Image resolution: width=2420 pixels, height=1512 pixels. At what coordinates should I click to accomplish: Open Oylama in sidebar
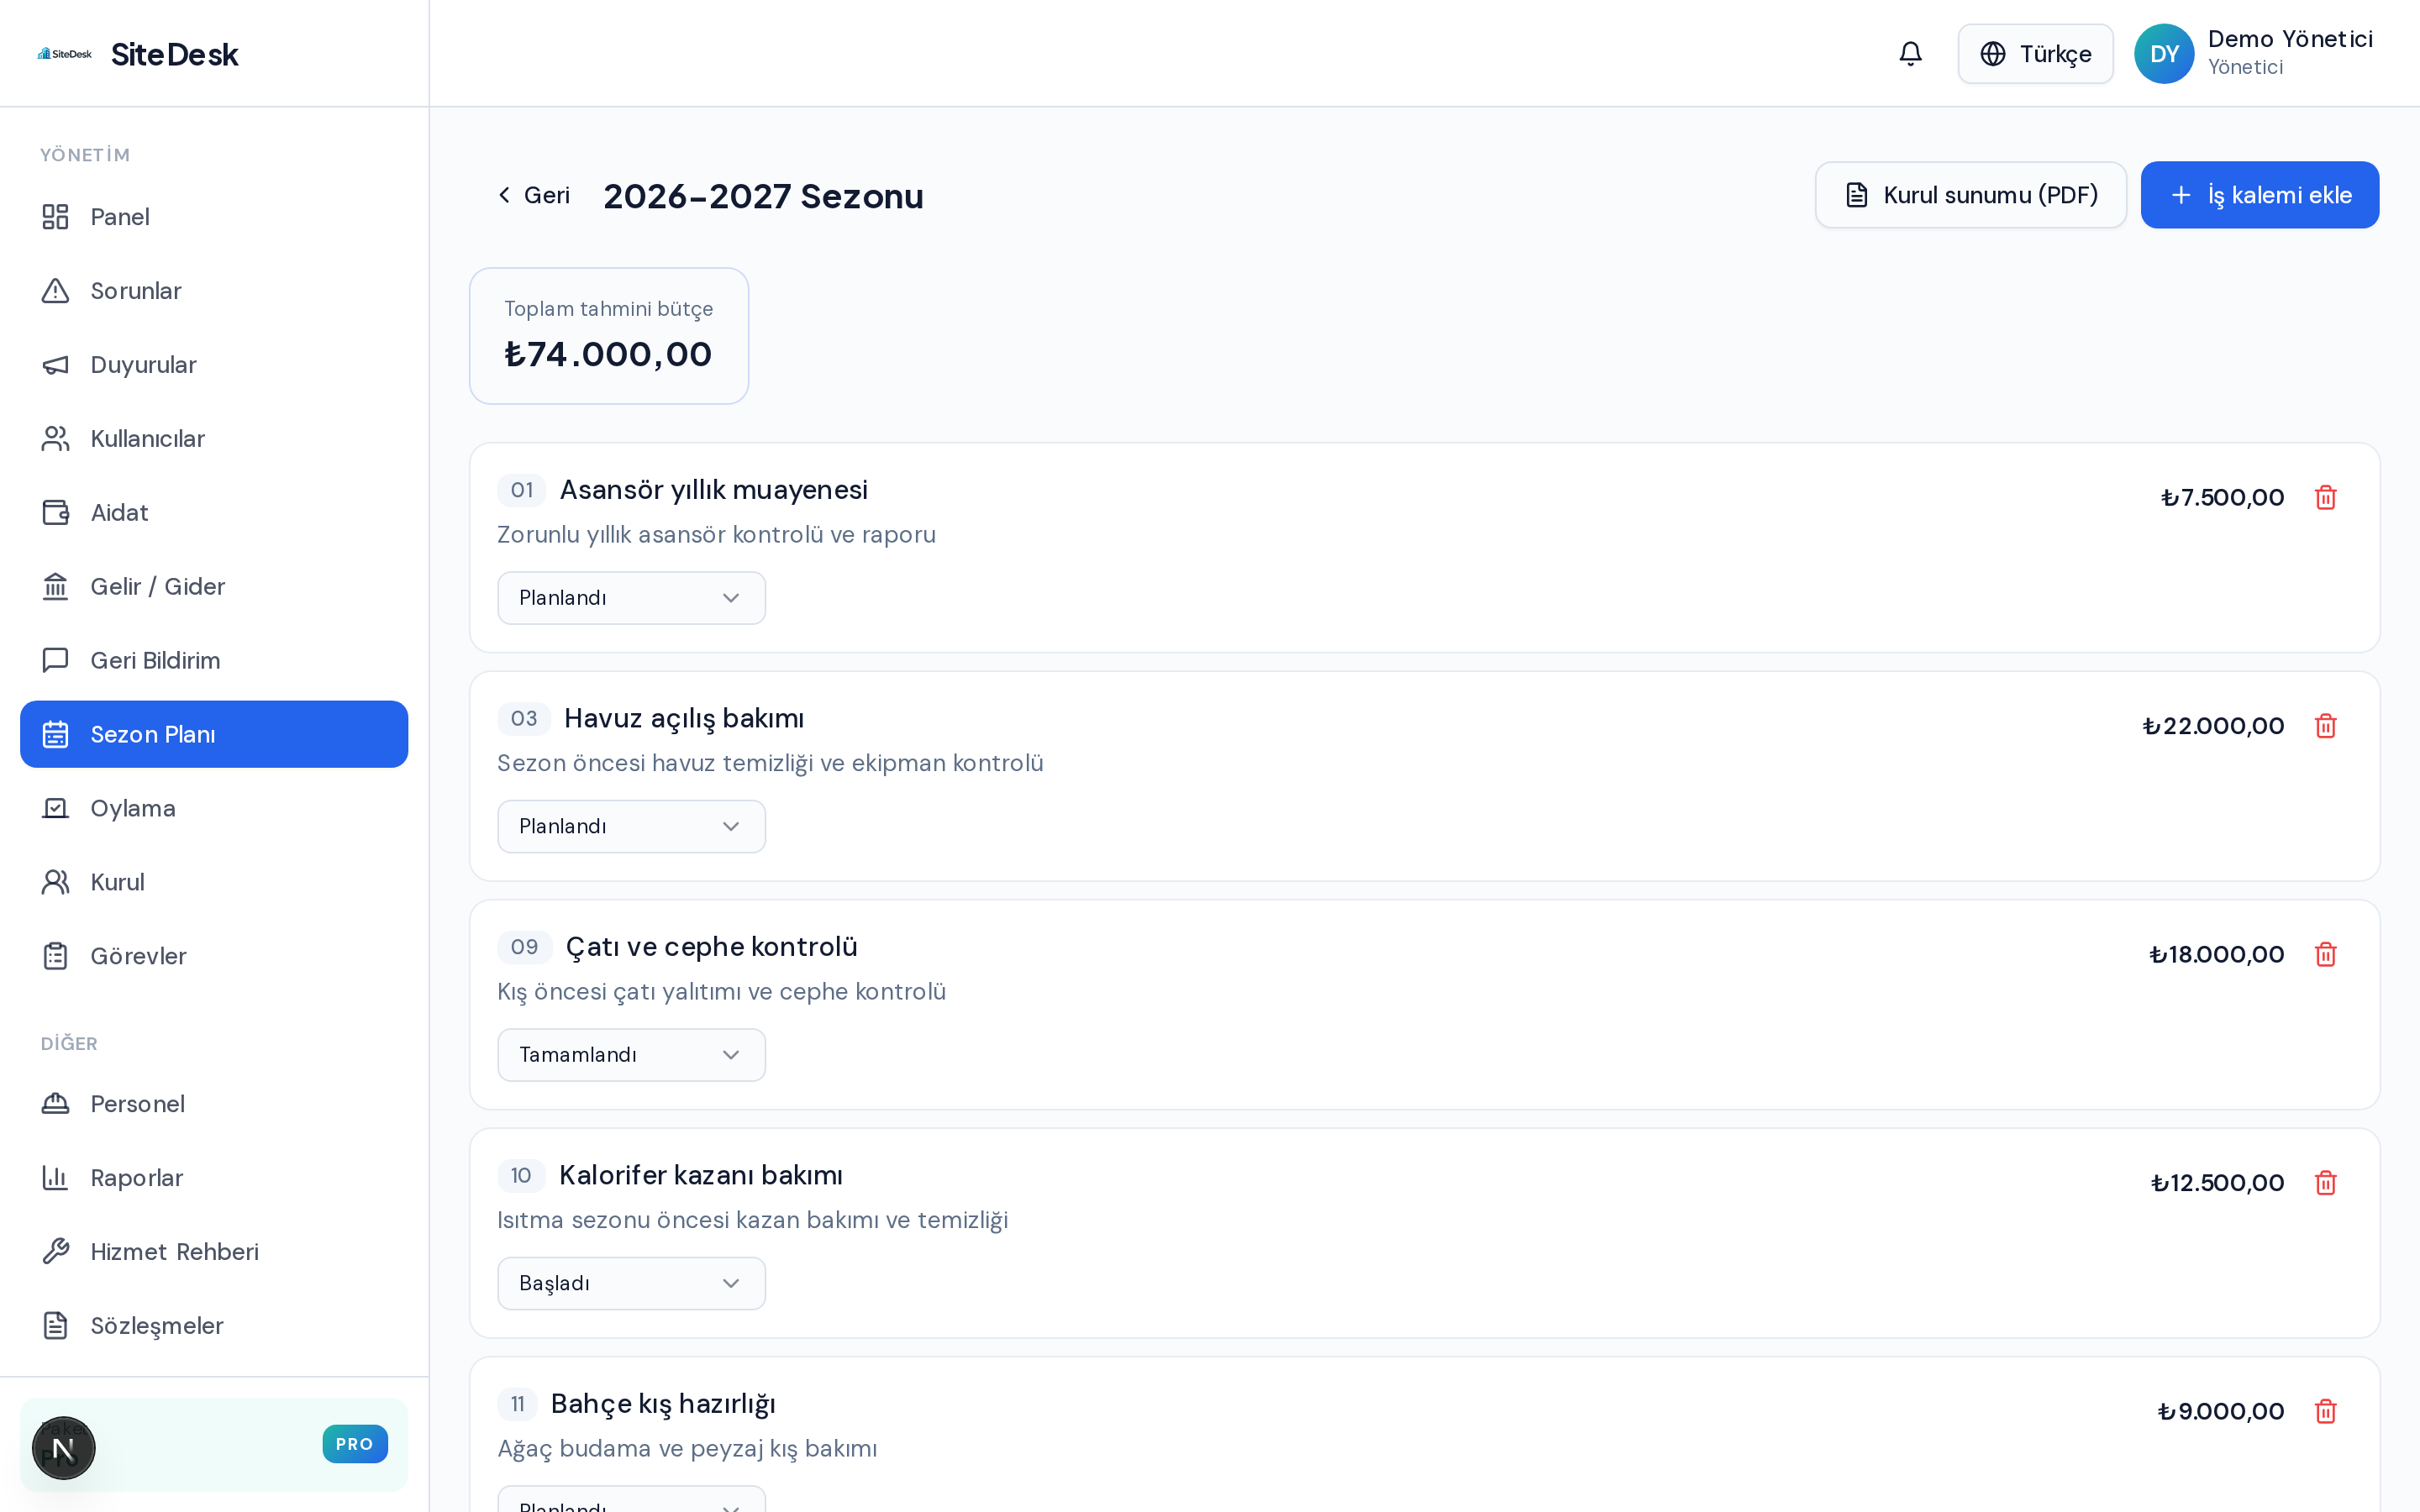pos(214,808)
